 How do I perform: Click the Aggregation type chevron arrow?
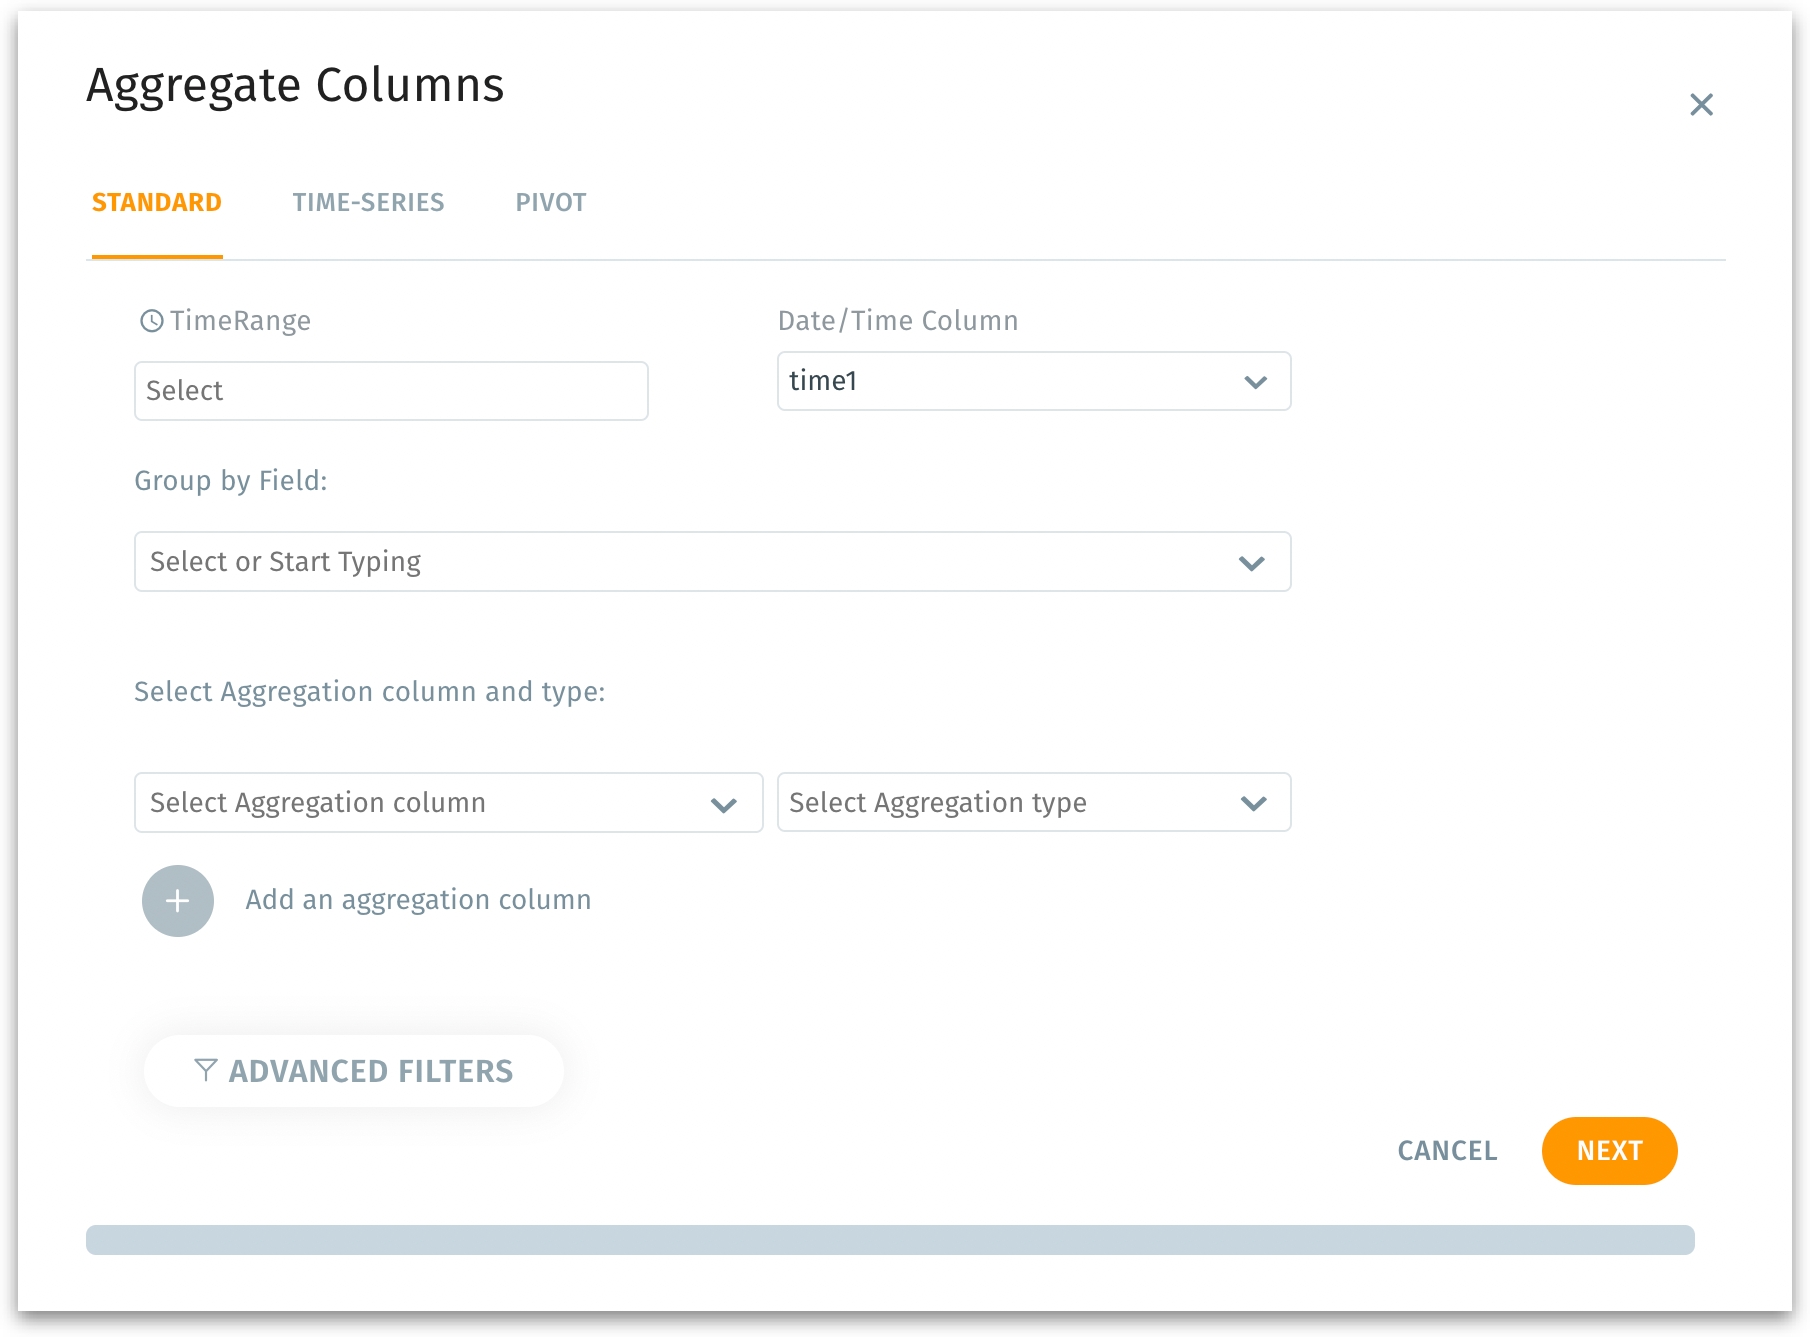point(1253,803)
